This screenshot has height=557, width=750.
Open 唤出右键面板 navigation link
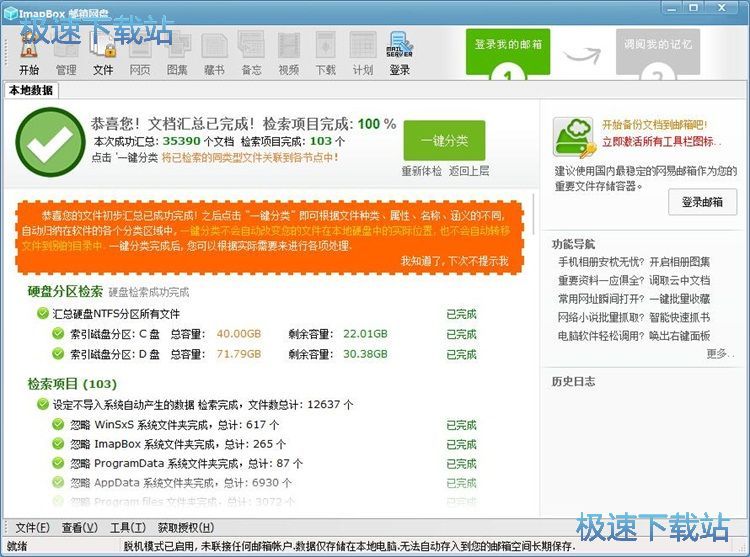[x=679, y=336]
